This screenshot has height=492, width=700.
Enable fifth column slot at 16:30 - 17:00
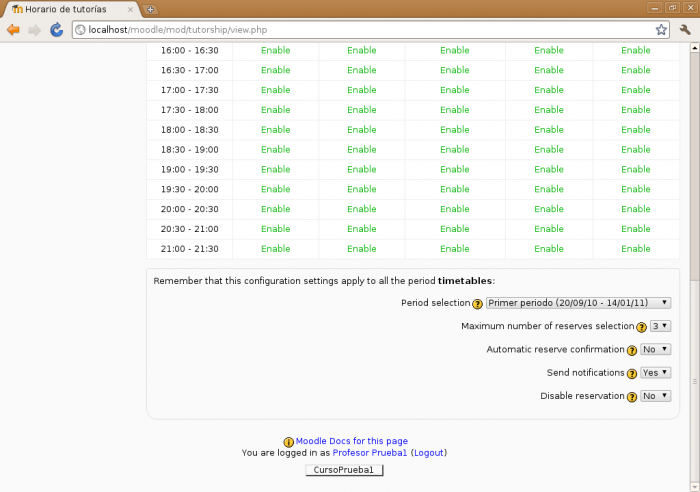[636, 70]
